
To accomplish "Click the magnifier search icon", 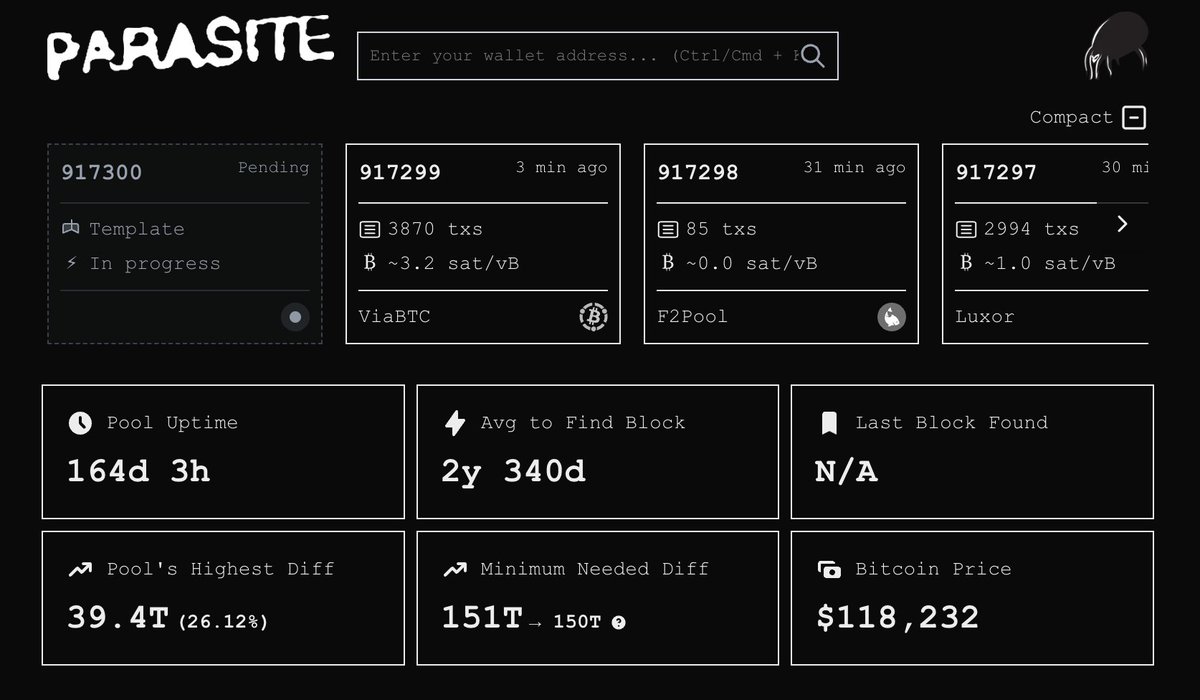I will 813,56.
